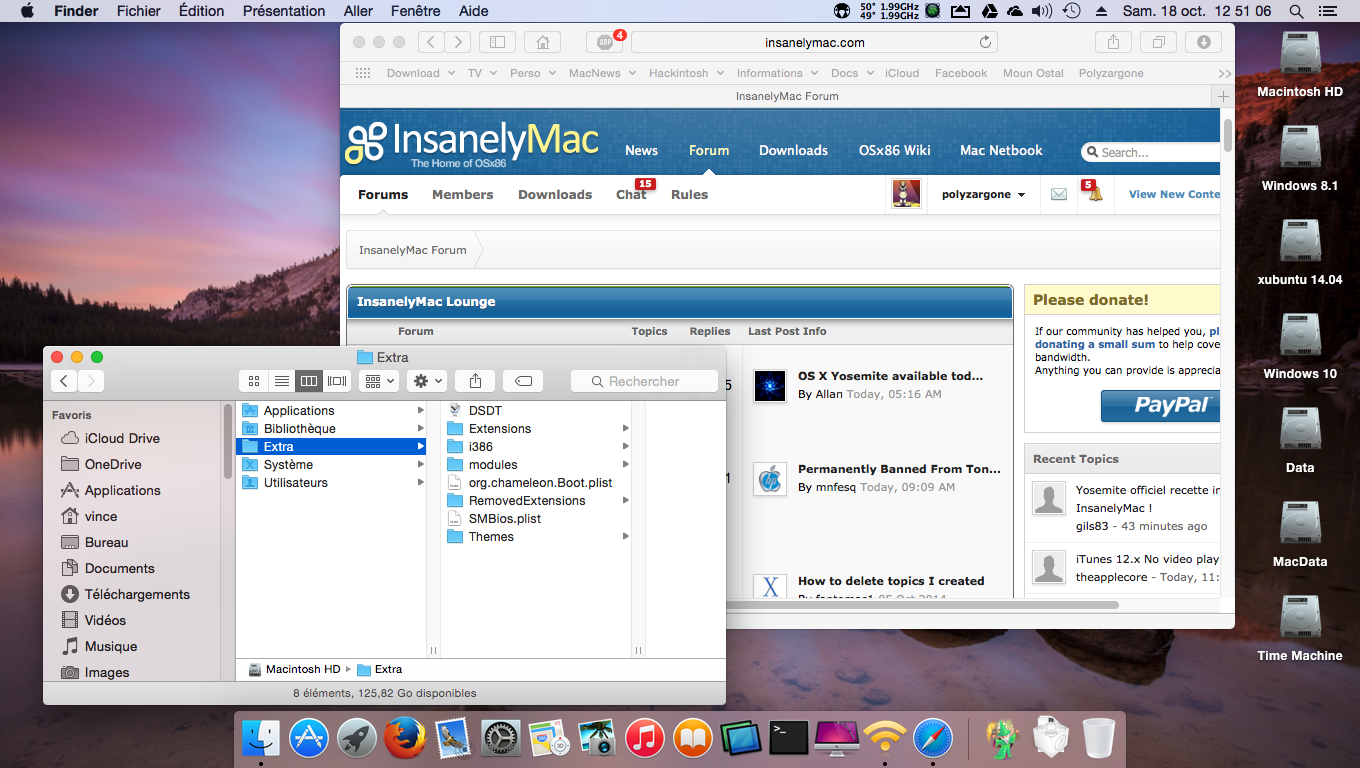Open the forum Chat tab
Image resolution: width=1360 pixels, height=768 pixels.
pyautogui.click(x=631, y=194)
